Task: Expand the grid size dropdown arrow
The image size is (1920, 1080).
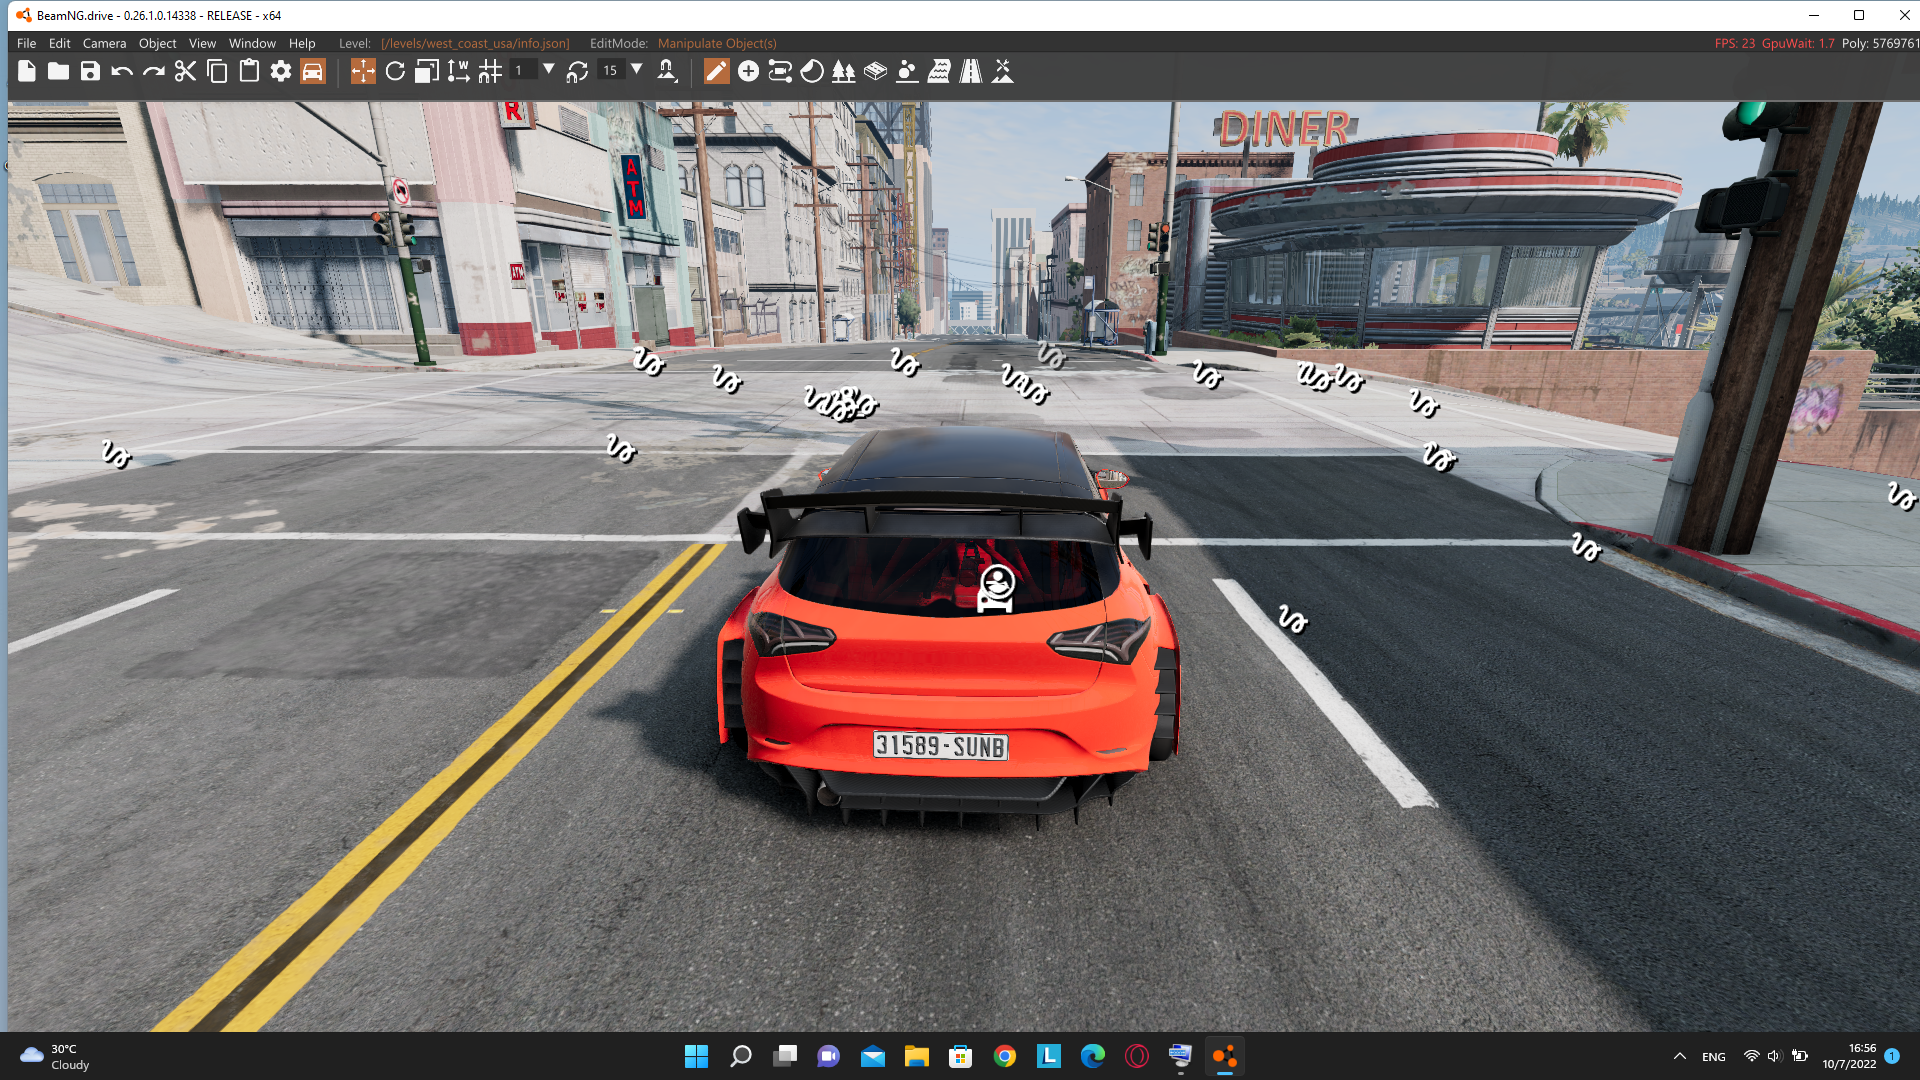Action: (x=549, y=69)
